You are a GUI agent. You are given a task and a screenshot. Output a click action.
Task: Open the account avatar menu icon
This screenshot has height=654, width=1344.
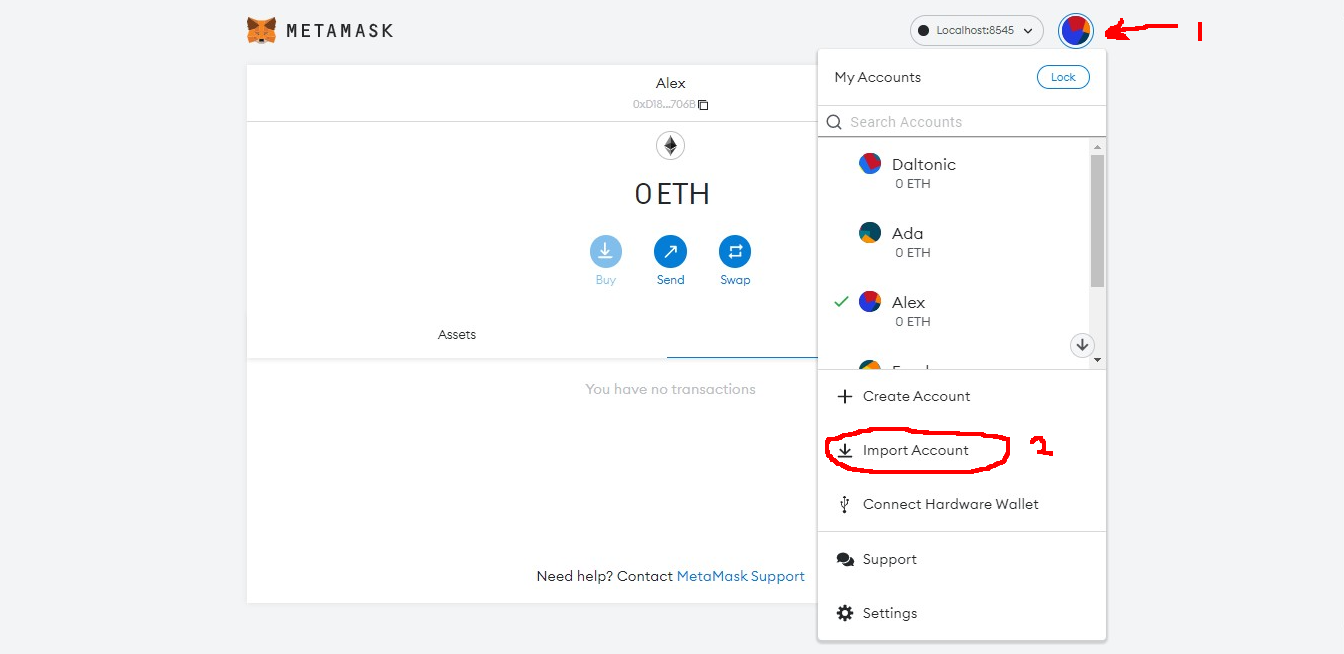coord(1075,31)
